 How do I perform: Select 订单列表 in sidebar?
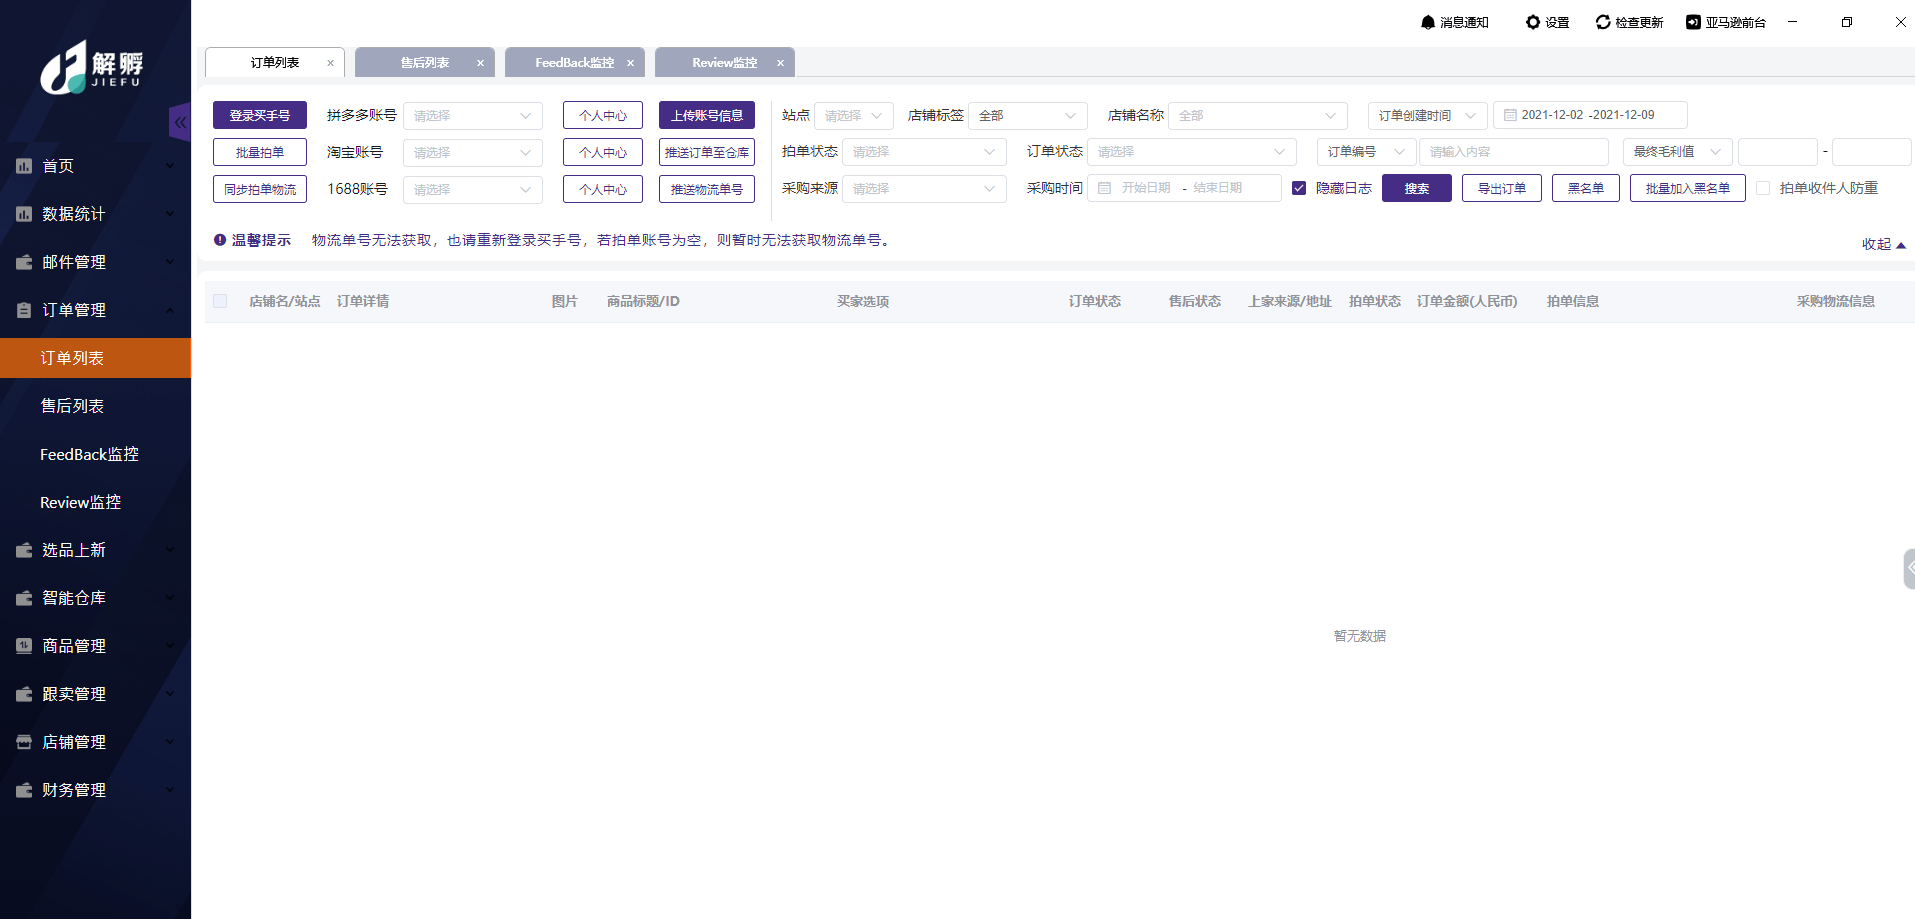(x=95, y=358)
